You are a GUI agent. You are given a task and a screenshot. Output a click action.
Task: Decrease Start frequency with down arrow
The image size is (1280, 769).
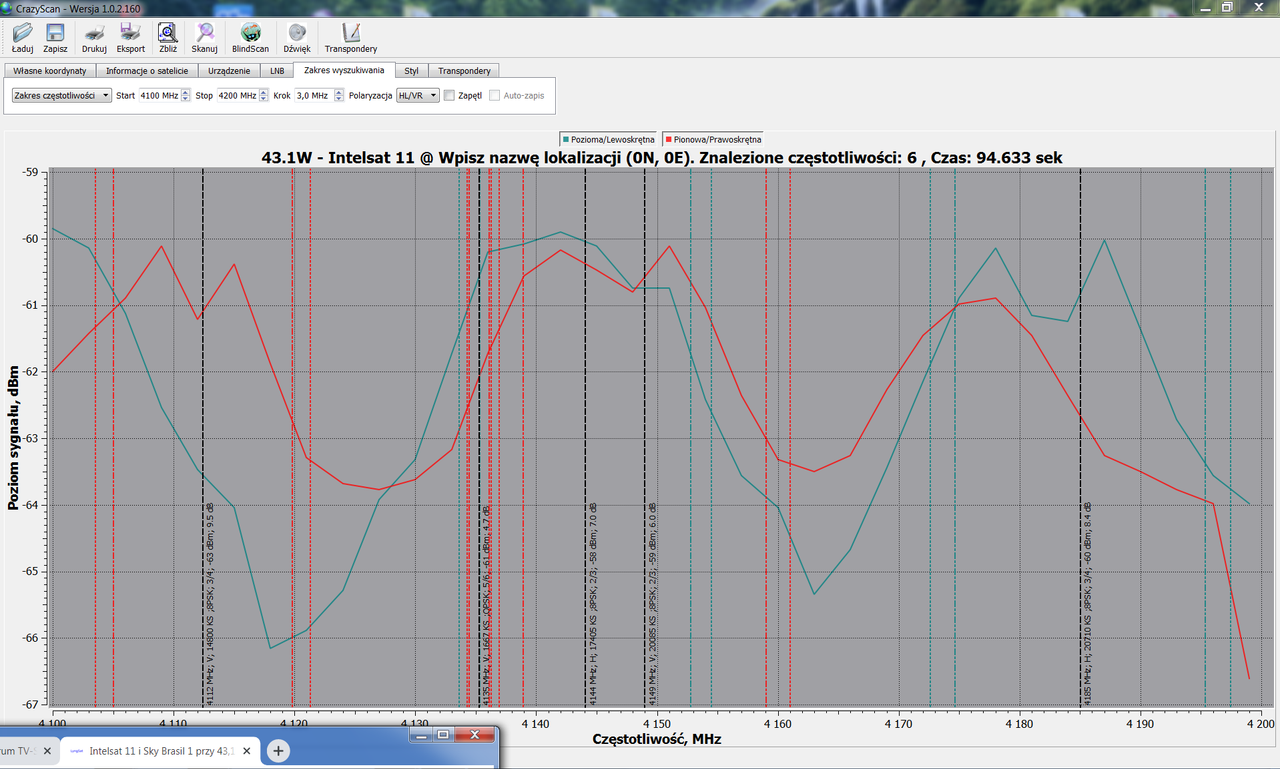pyautogui.click(x=186, y=99)
